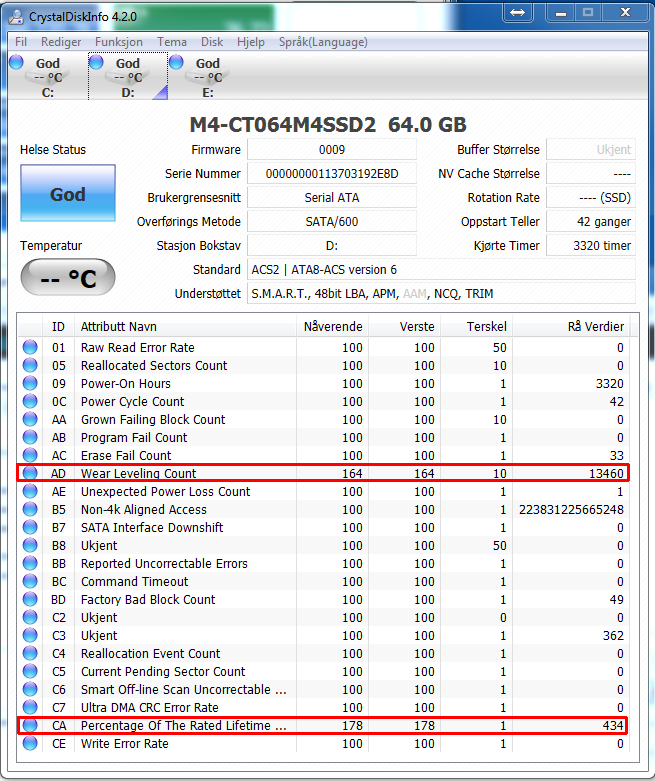Click the double-arrow button in title bar
Screen dimensions: 655x781
click(x=518, y=12)
